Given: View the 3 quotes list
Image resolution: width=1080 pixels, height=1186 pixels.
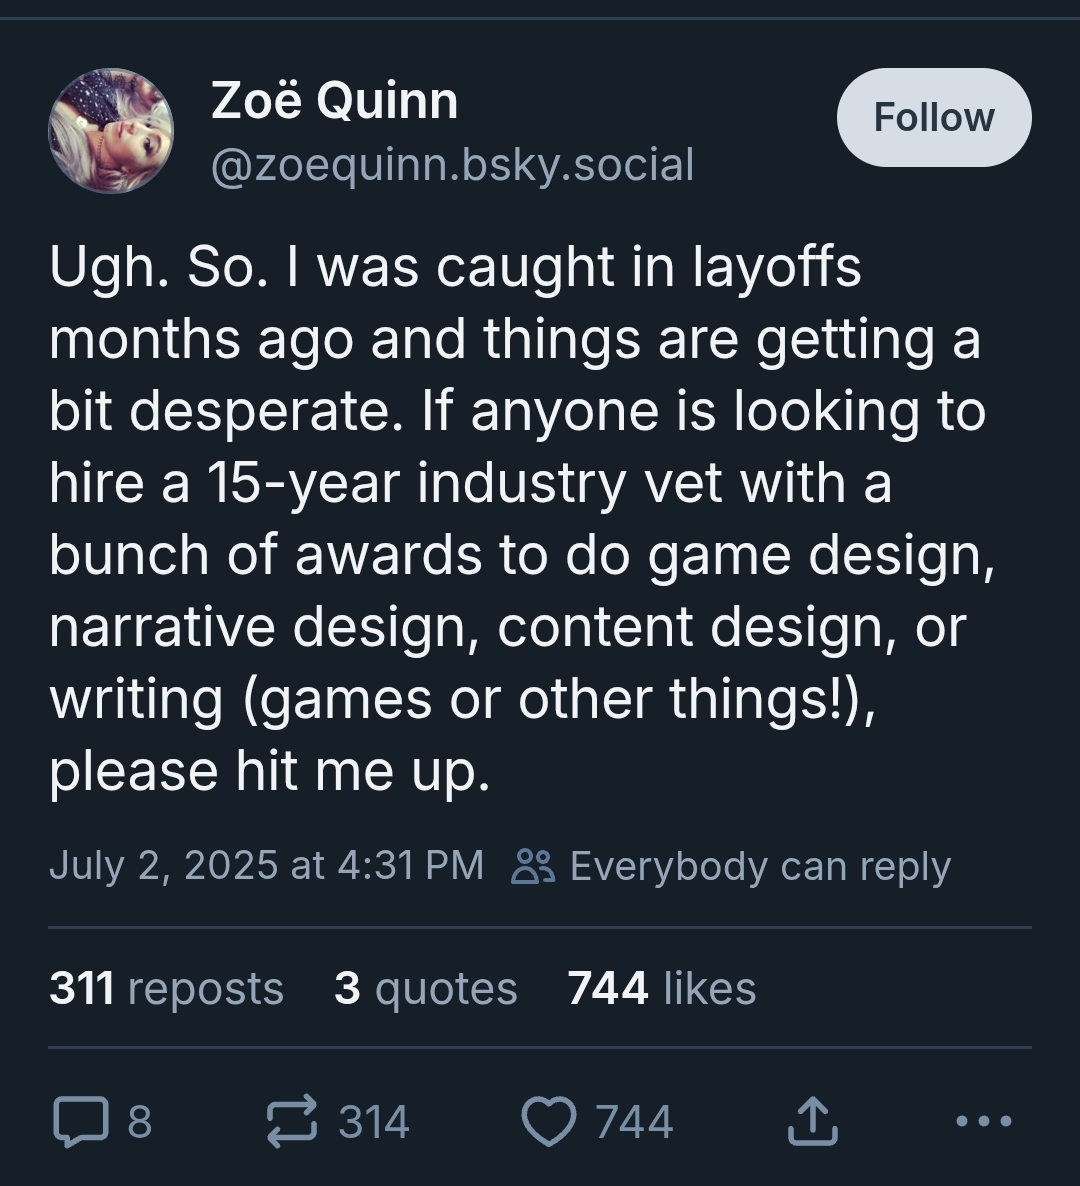Looking at the screenshot, I should point(425,988).
